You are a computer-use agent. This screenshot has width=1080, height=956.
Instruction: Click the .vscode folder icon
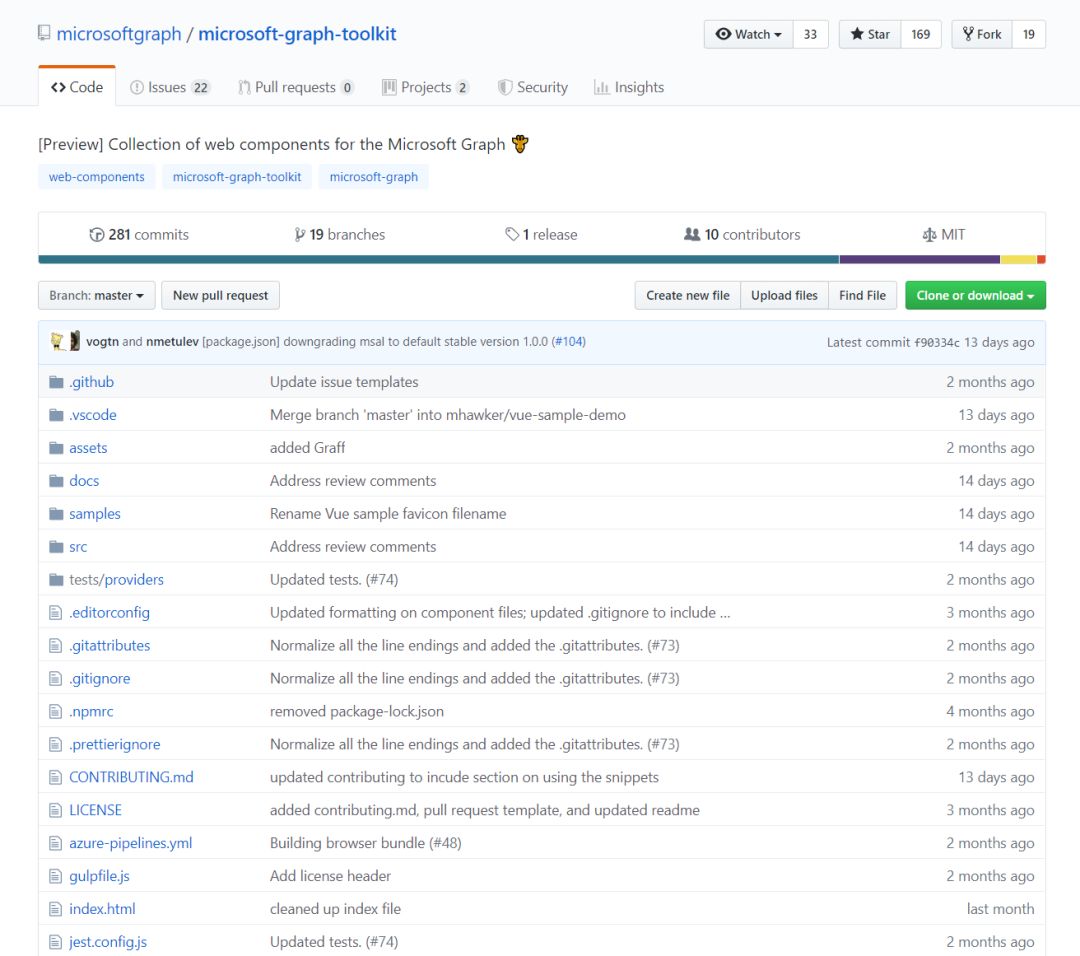click(x=56, y=415)
